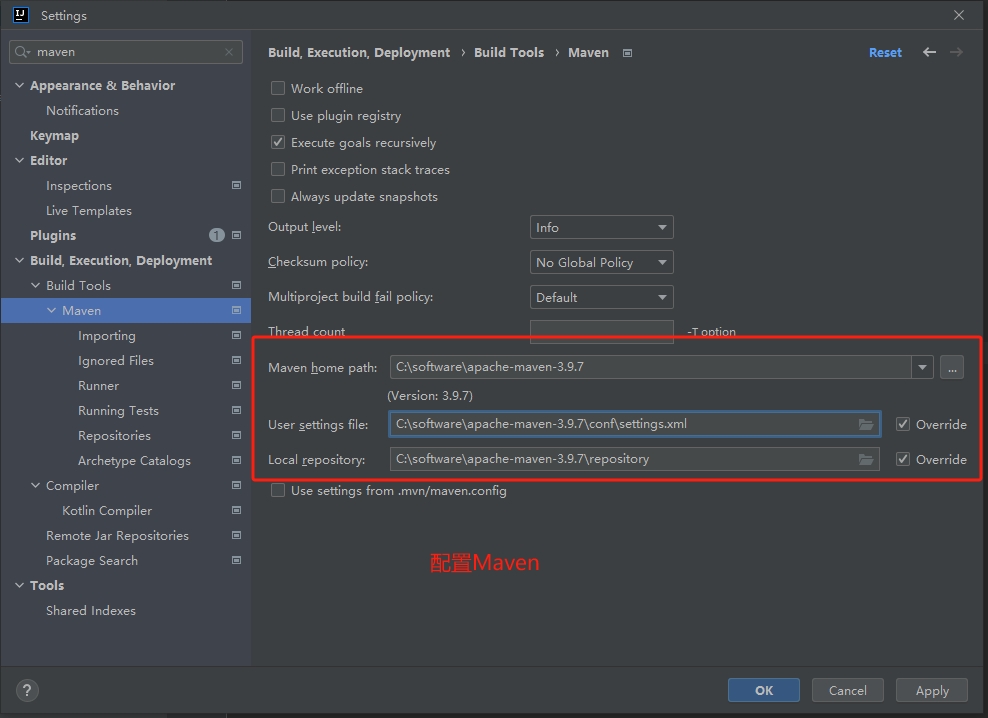Open the Output level dropdown
988x718 pixels.
click(602, 228)
